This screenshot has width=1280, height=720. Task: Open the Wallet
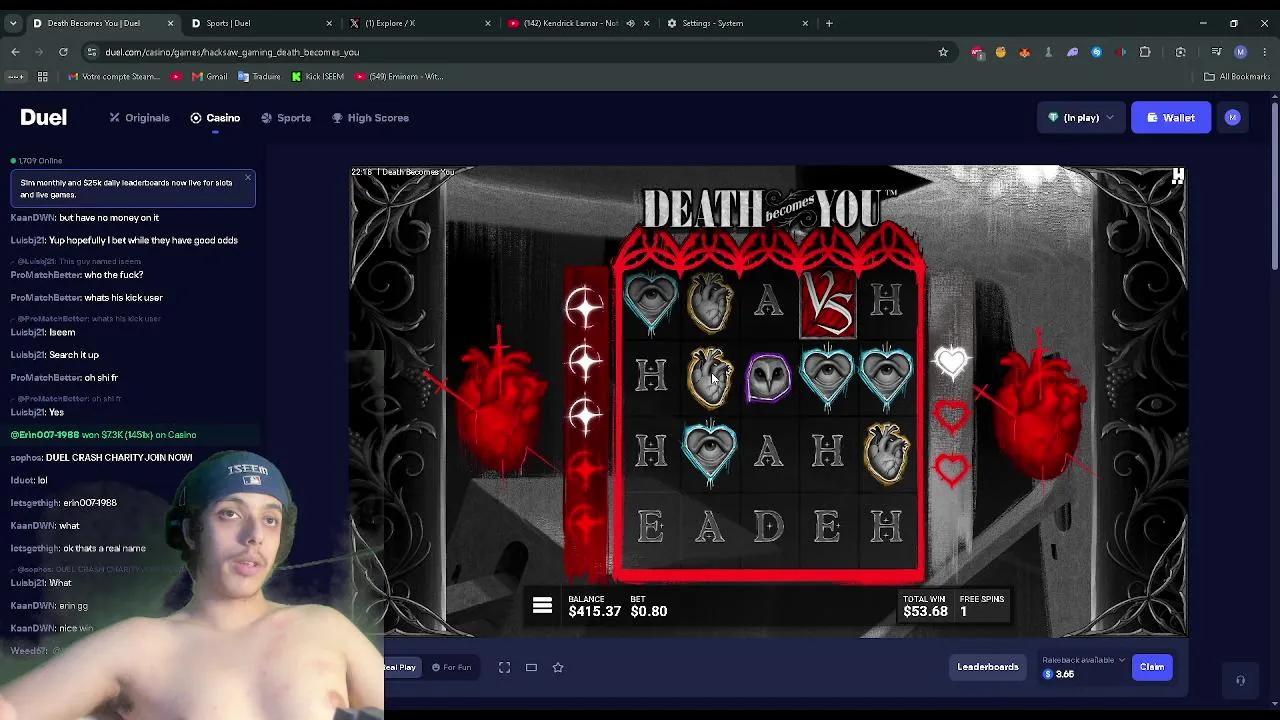pyautogui.click(x=1170, y=118)
